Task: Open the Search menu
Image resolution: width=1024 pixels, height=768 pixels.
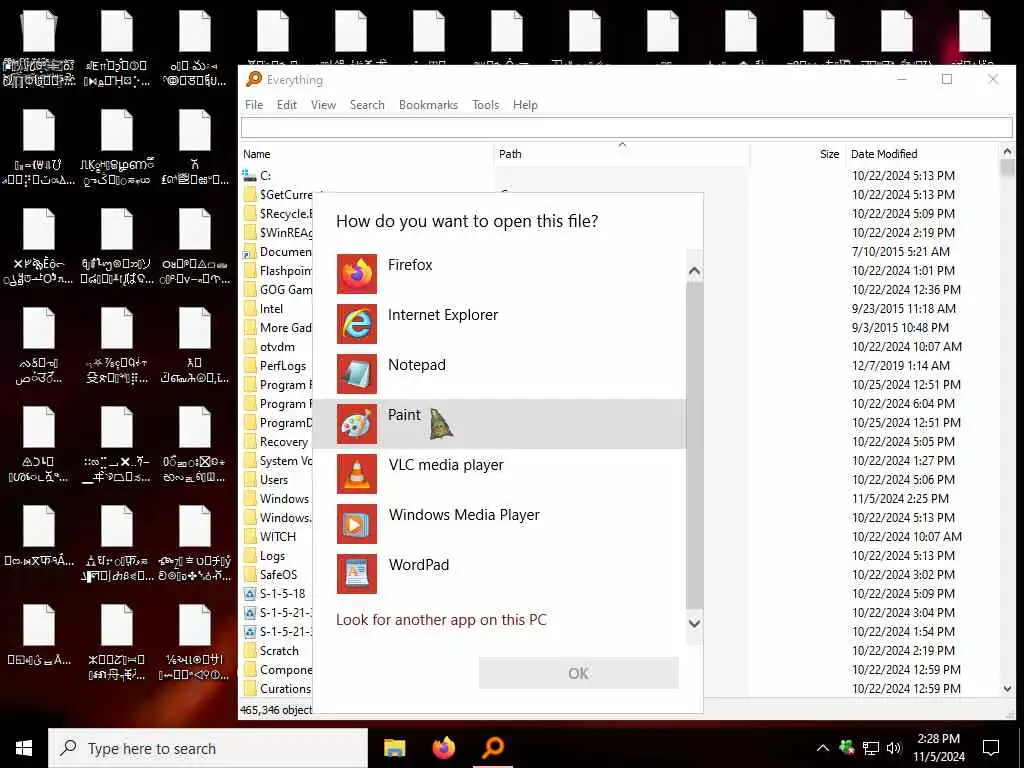Action: [x=367, y=104]
